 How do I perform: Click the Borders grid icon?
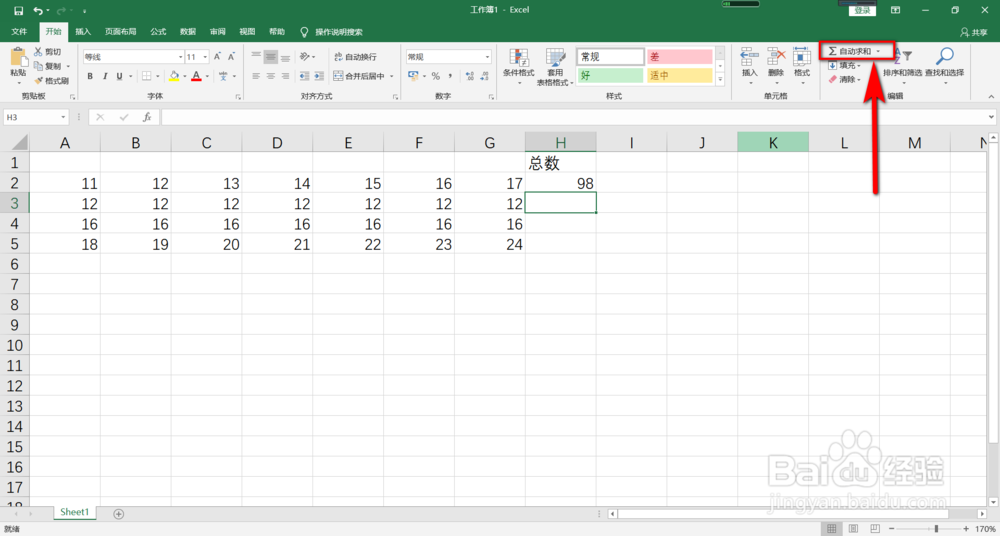(x=146, y=76)
